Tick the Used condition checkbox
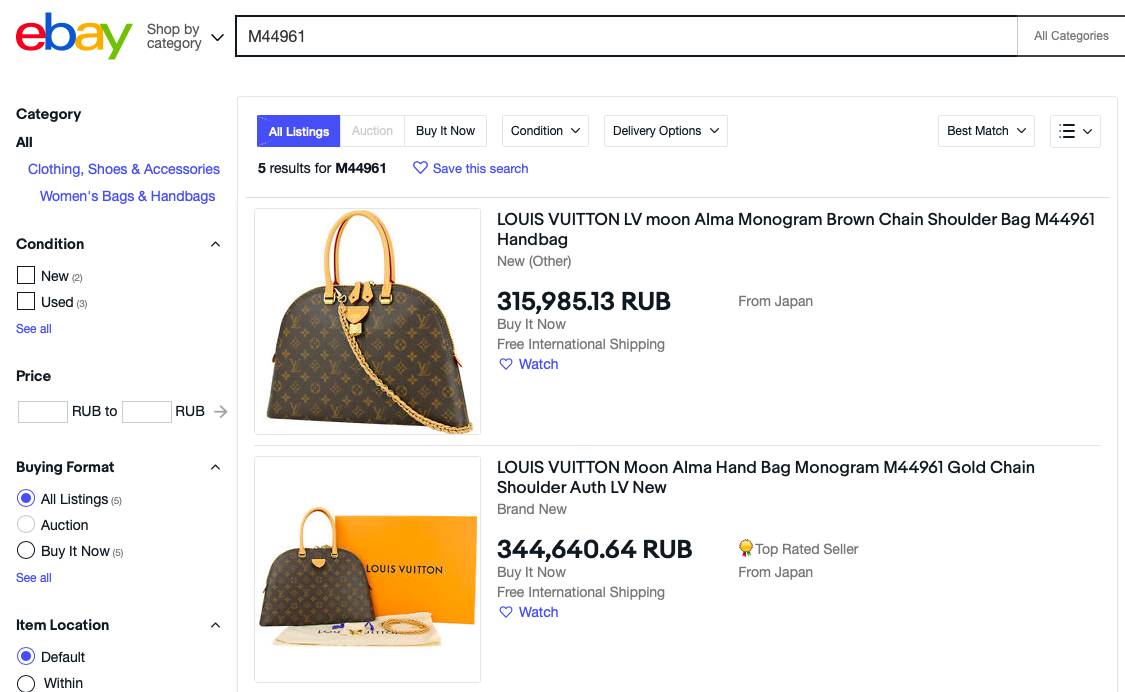 point(26,301)
